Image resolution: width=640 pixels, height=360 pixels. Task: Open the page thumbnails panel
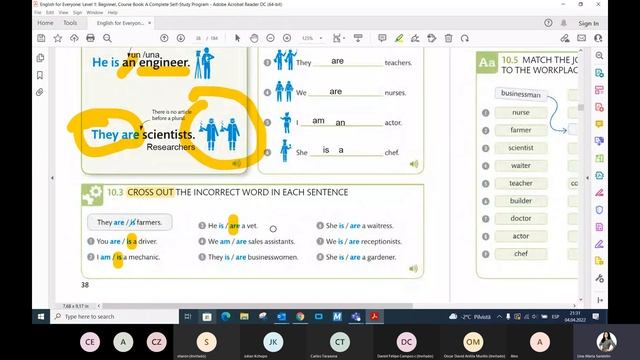(40, 58)
